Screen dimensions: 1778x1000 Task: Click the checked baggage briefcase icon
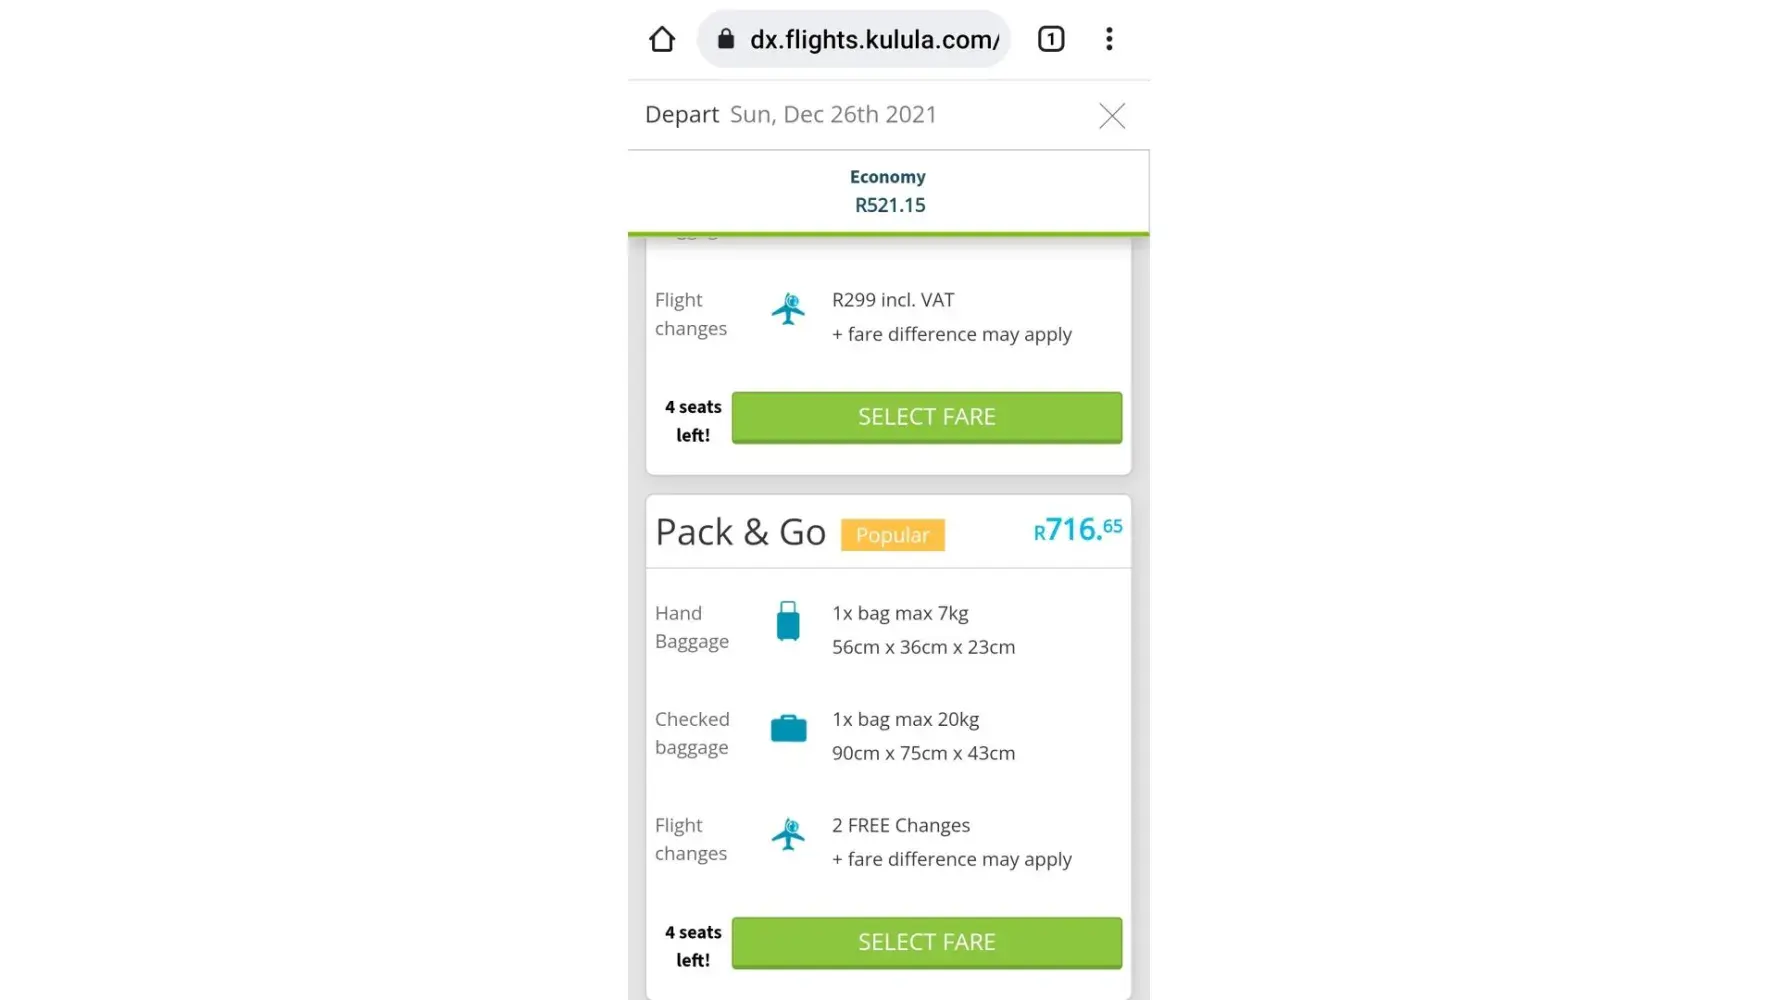pyautogui.click(x=788, y=728)
